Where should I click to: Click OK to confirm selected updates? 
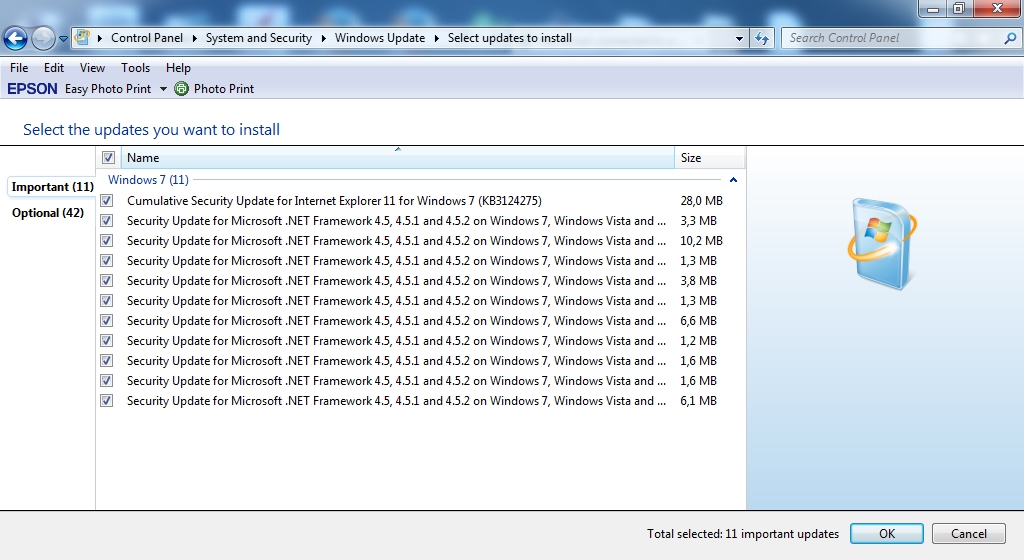tap(886, 534)
